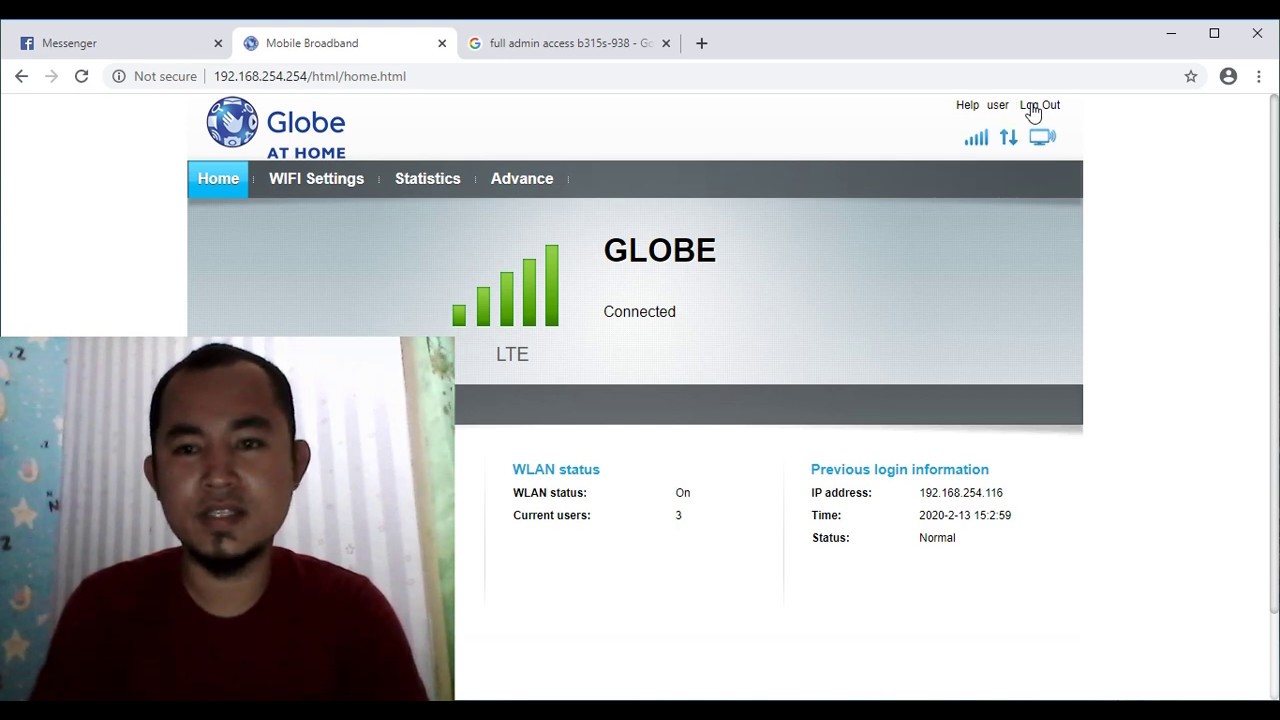Close the full admin access search tab

point(666,43)
